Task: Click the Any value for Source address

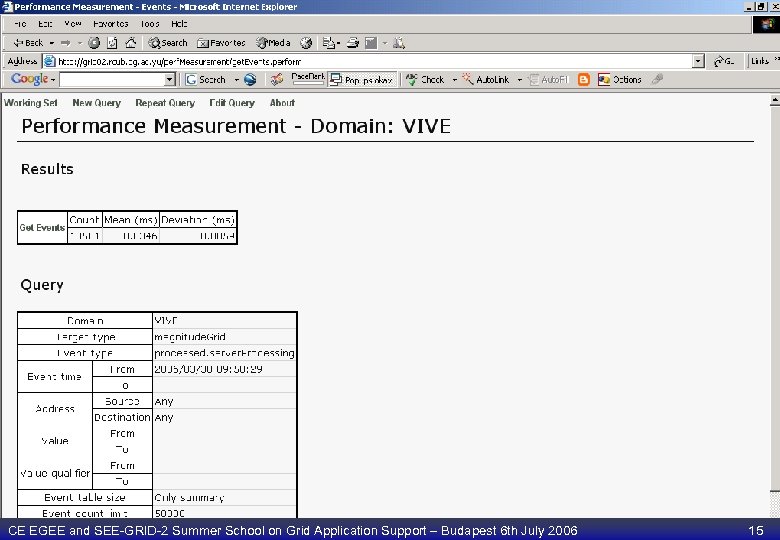Action: (x=164, y=401)
